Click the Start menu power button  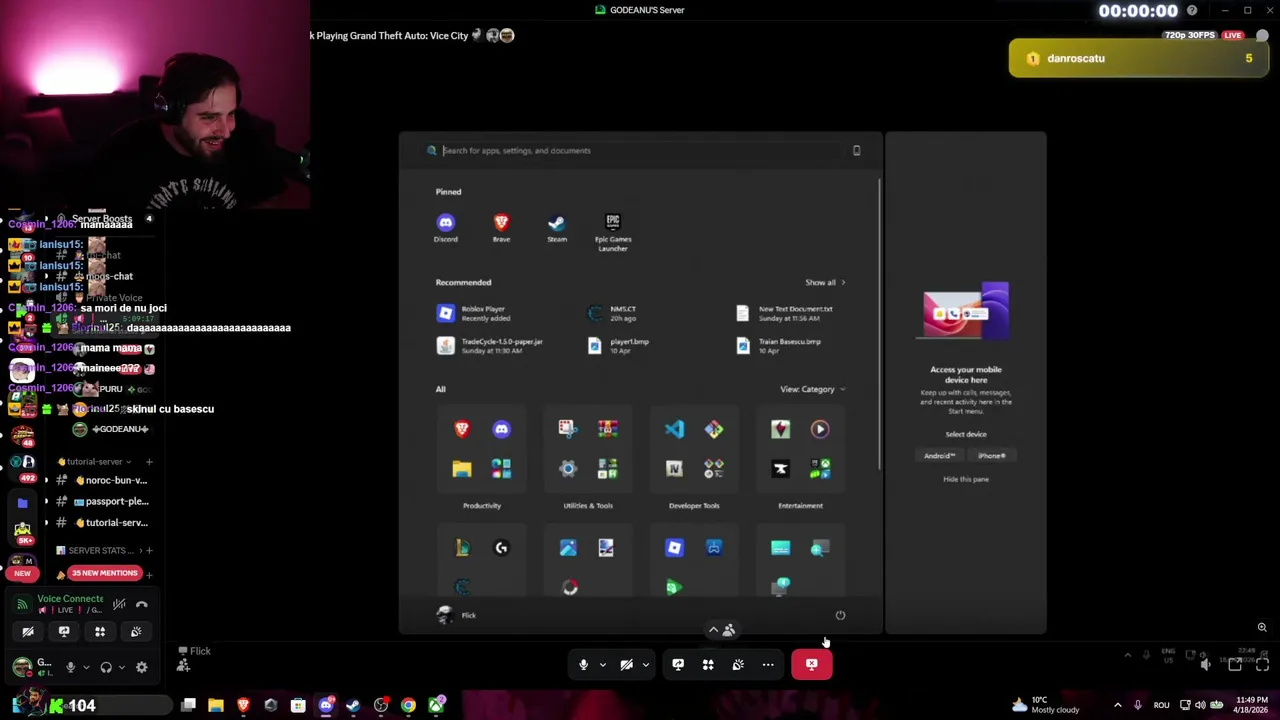840,615
